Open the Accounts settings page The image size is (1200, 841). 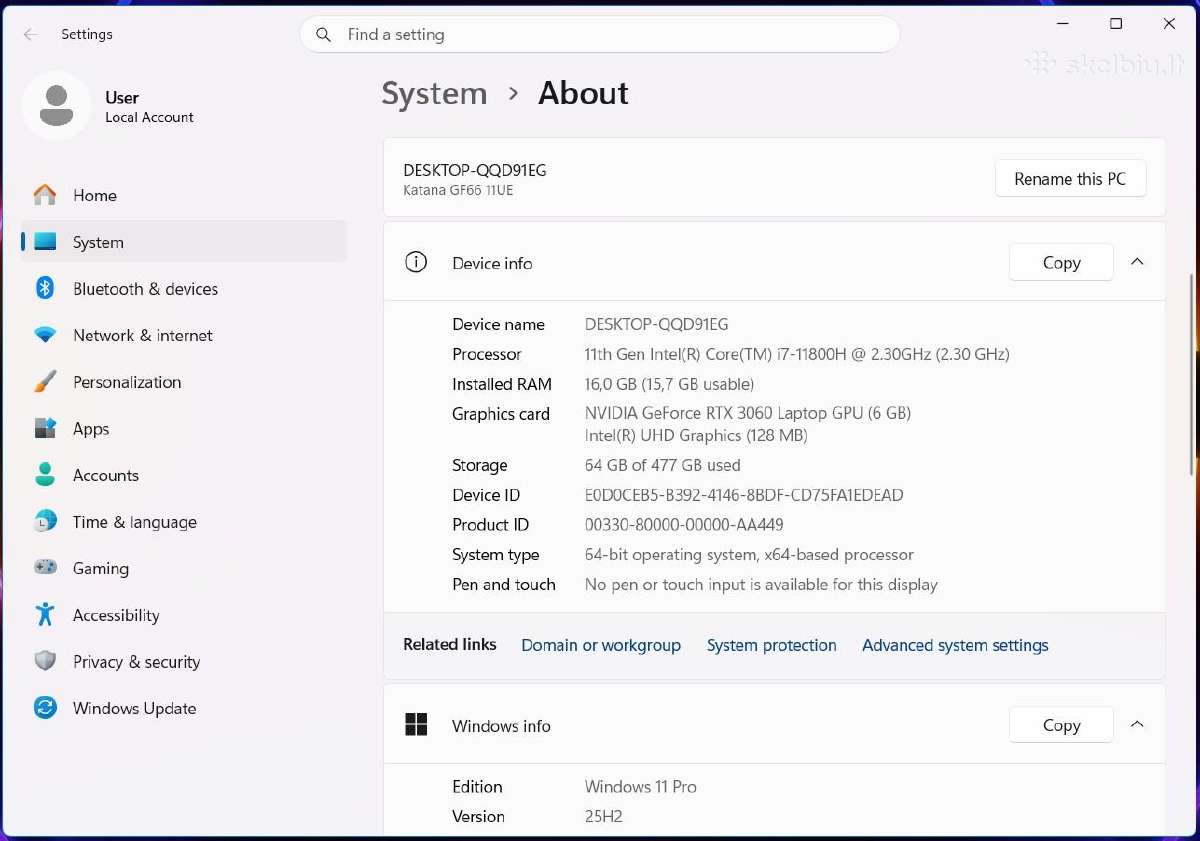click(184, 475)
